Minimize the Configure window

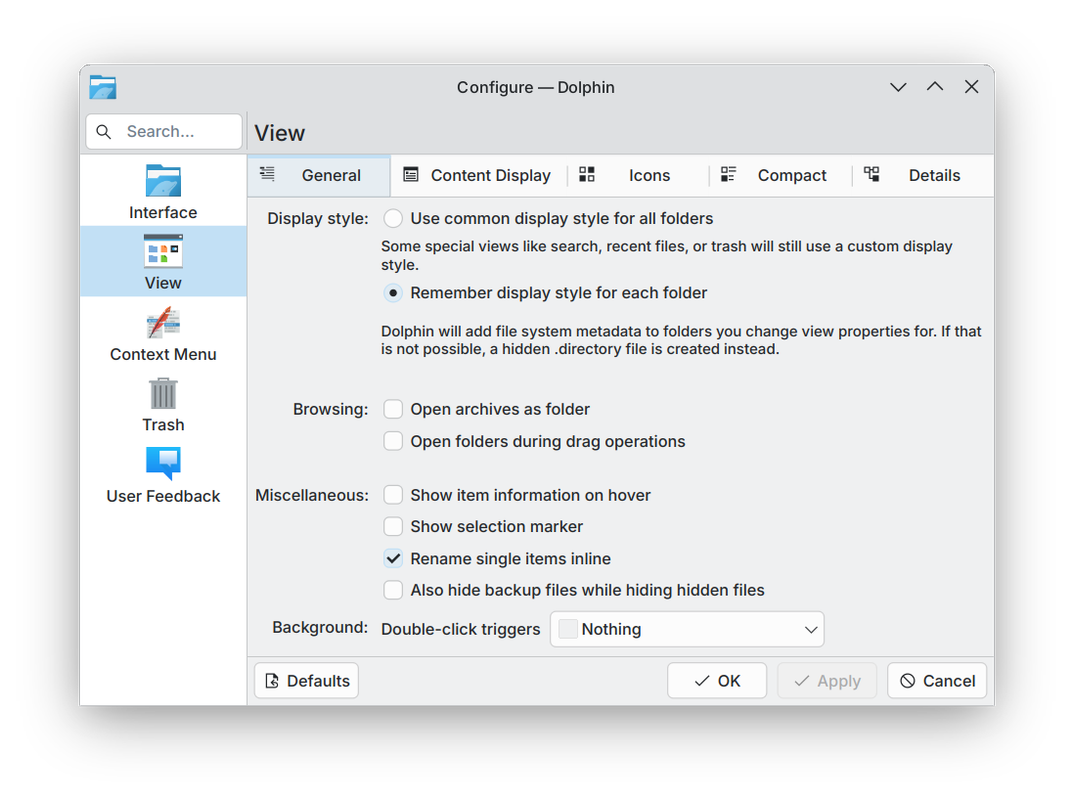tap(898, 87)
